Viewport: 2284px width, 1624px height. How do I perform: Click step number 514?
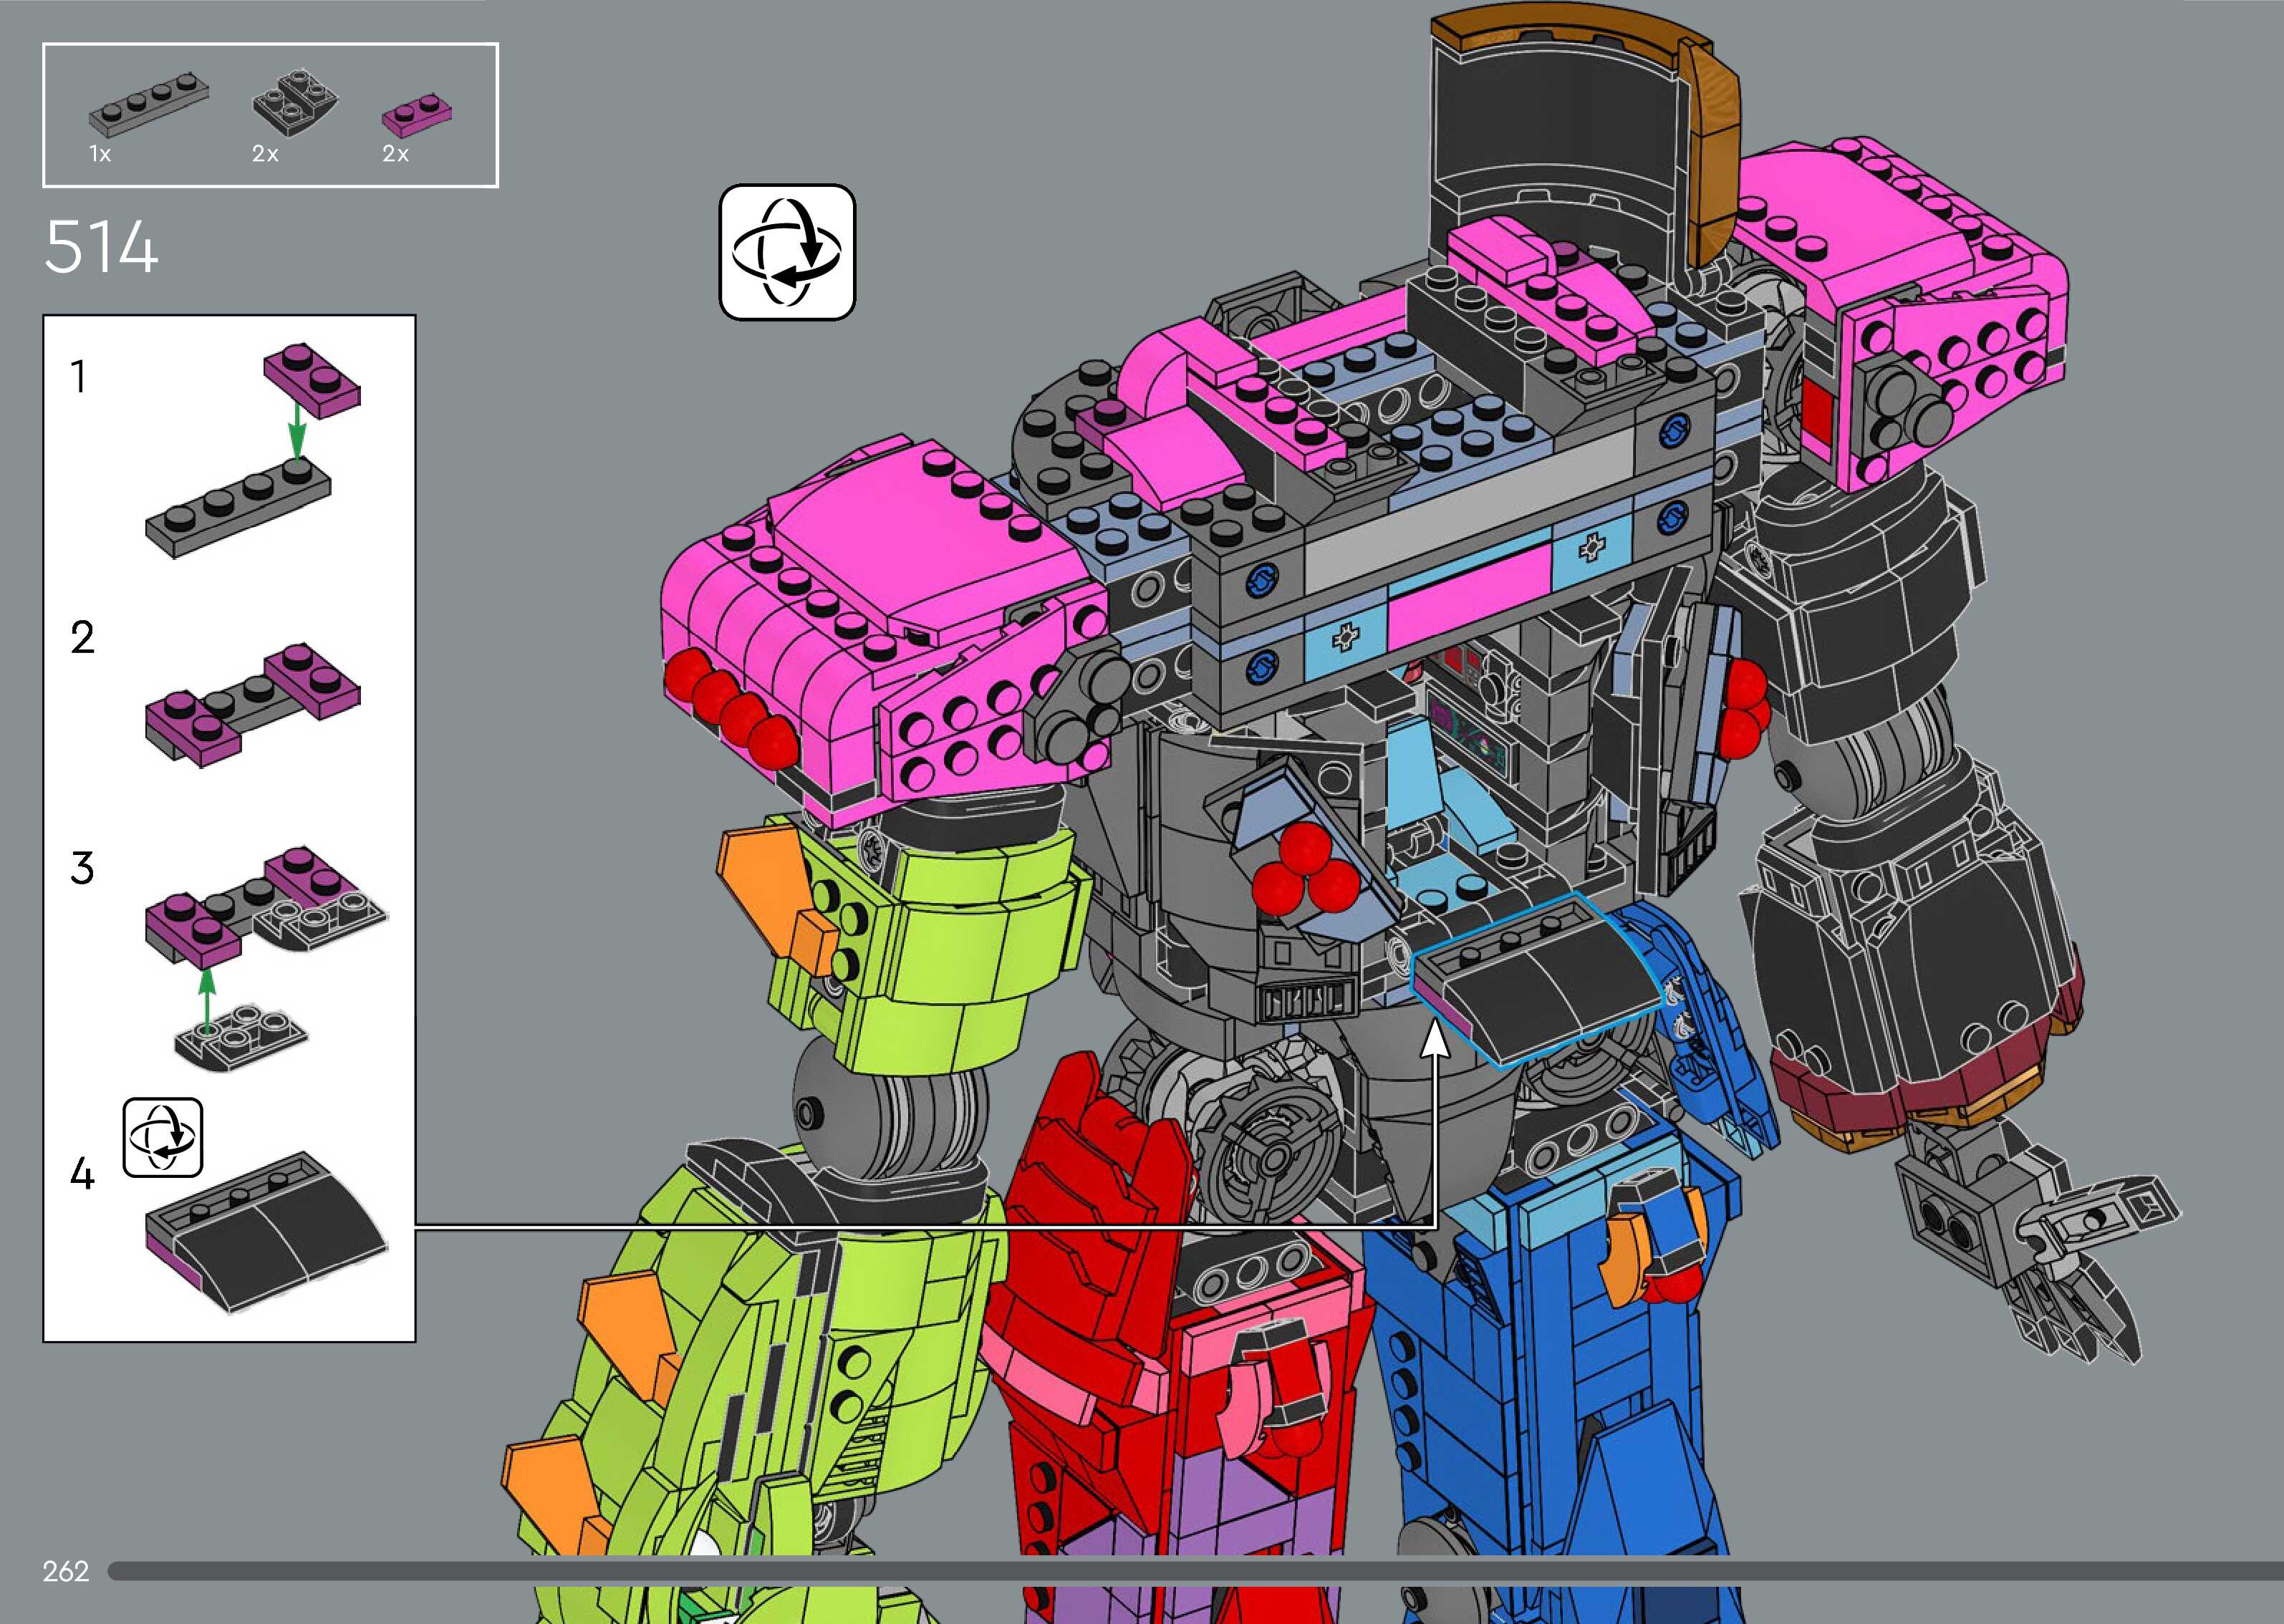tap(101, 248)
